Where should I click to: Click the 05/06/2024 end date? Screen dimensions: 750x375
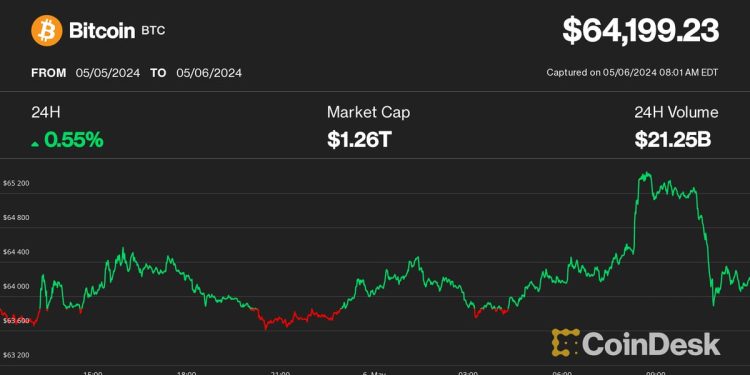pos(209,73)
